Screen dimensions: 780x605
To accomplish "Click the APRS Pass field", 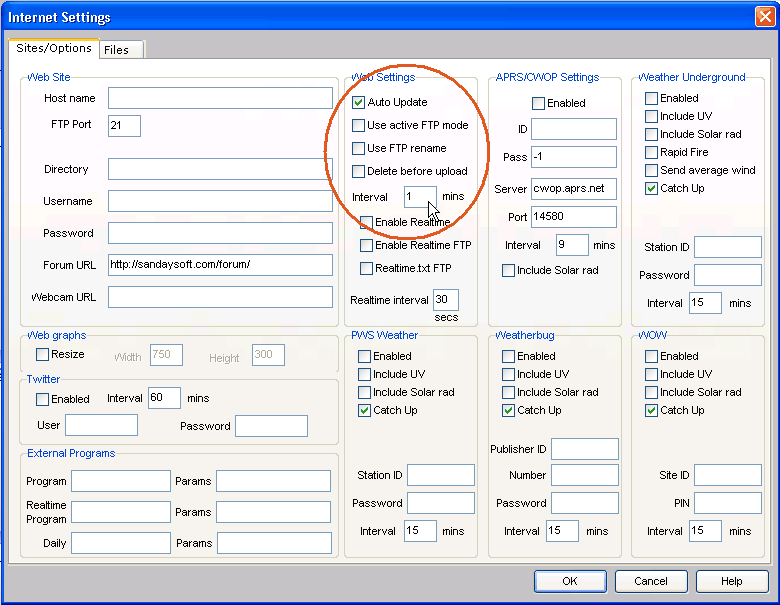I will pos(574,157).
